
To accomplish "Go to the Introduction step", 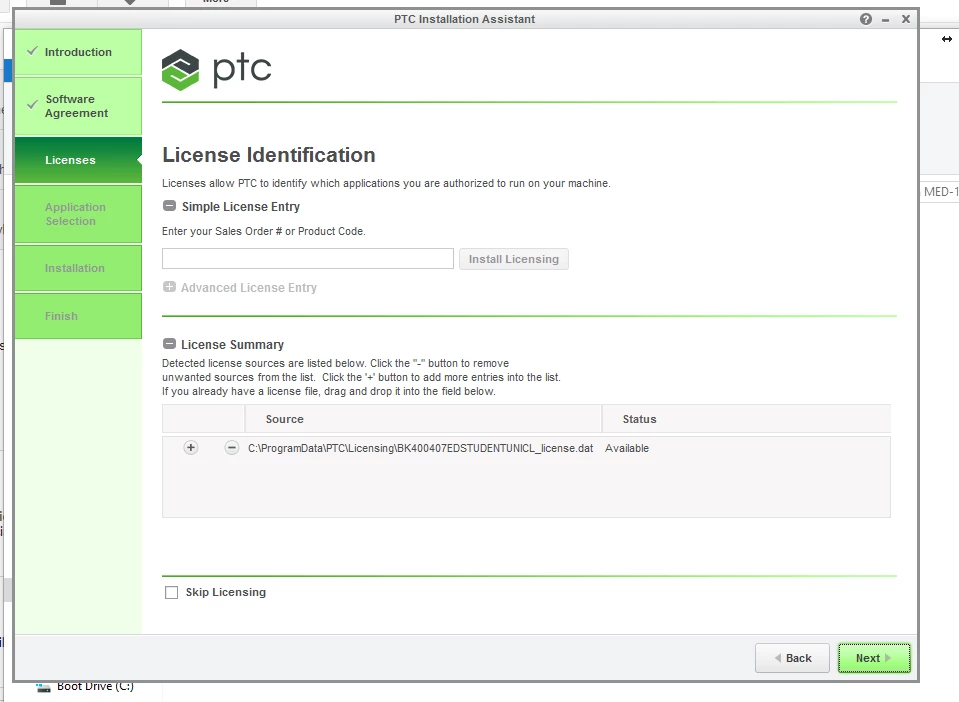I will [x=78, y=52].
